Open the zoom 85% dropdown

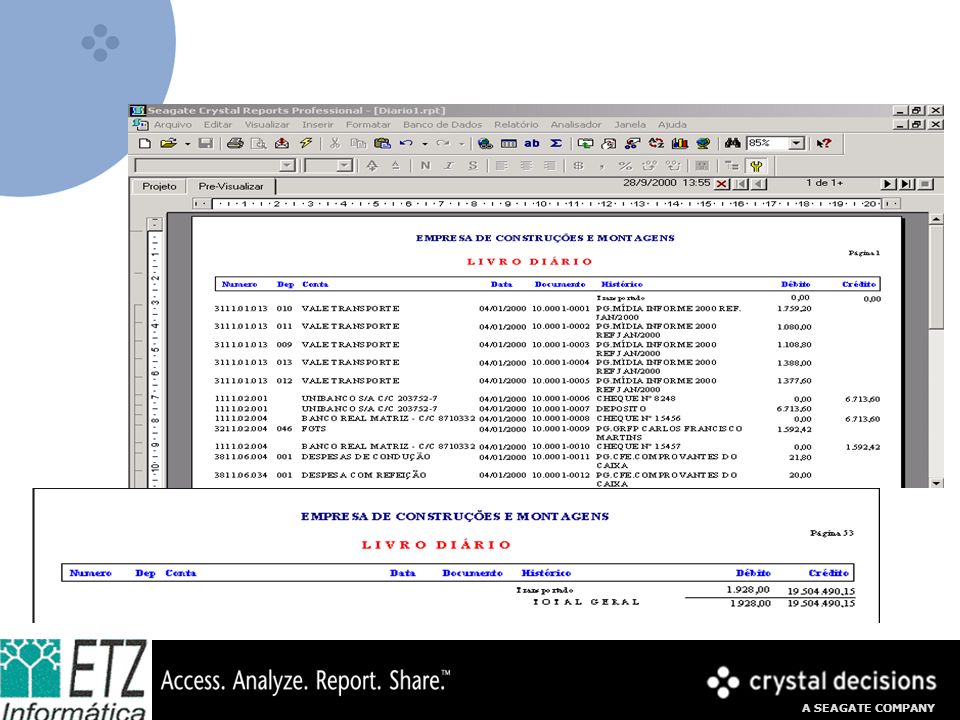(796, 143)
